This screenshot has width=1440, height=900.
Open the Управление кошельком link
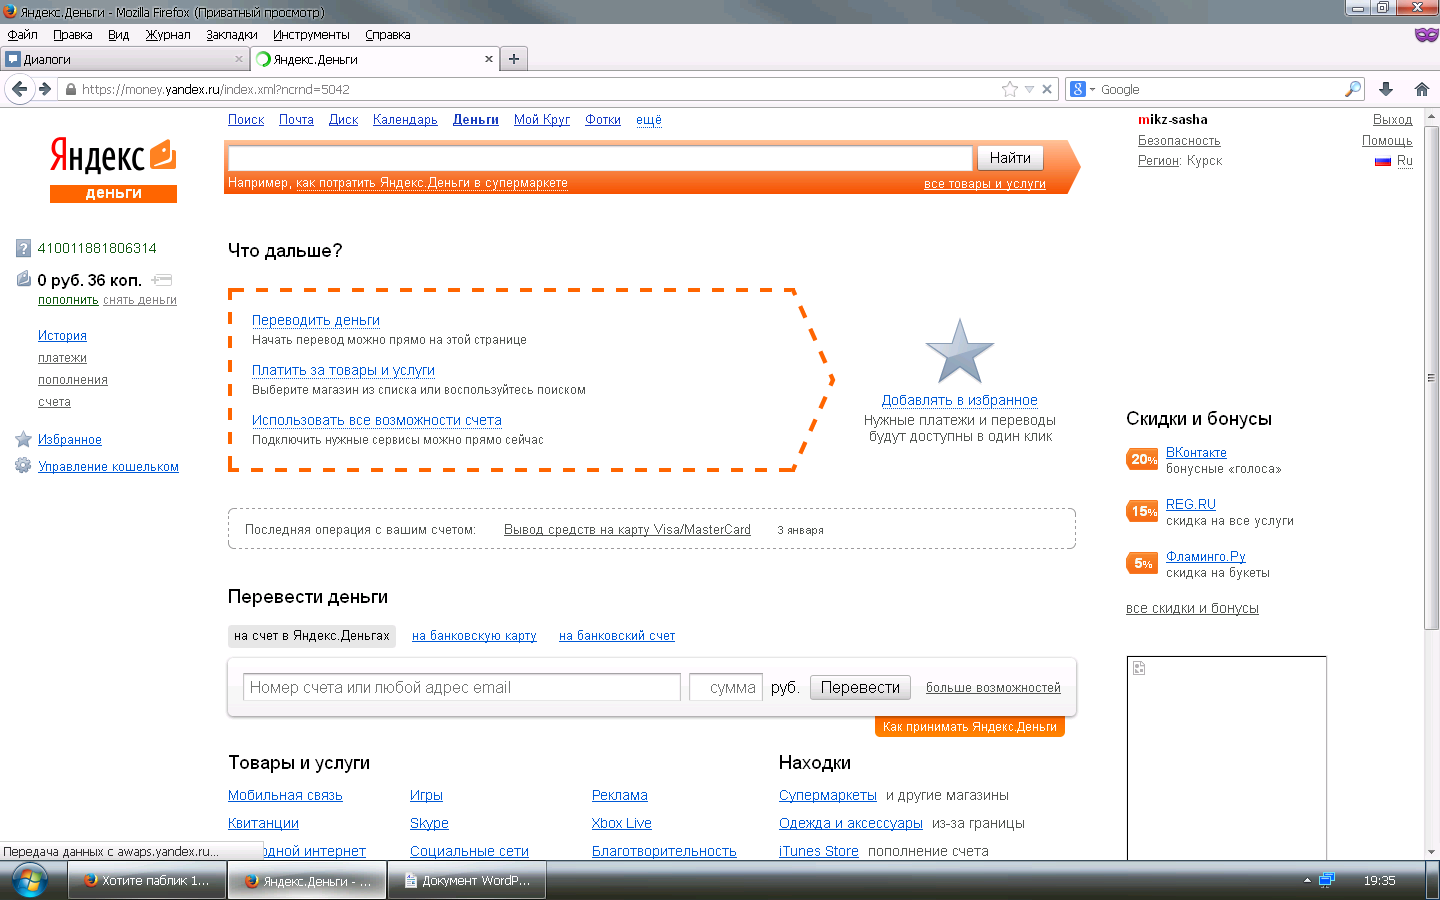[108, 467]
